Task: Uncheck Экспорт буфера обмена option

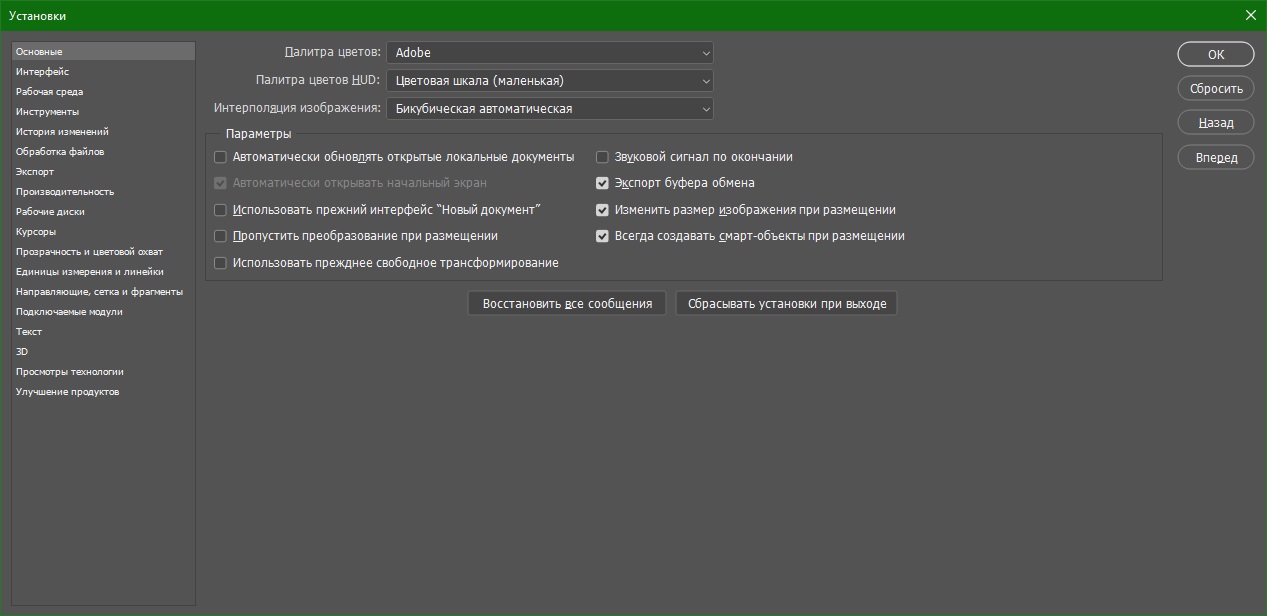Action: coord(602,183)
